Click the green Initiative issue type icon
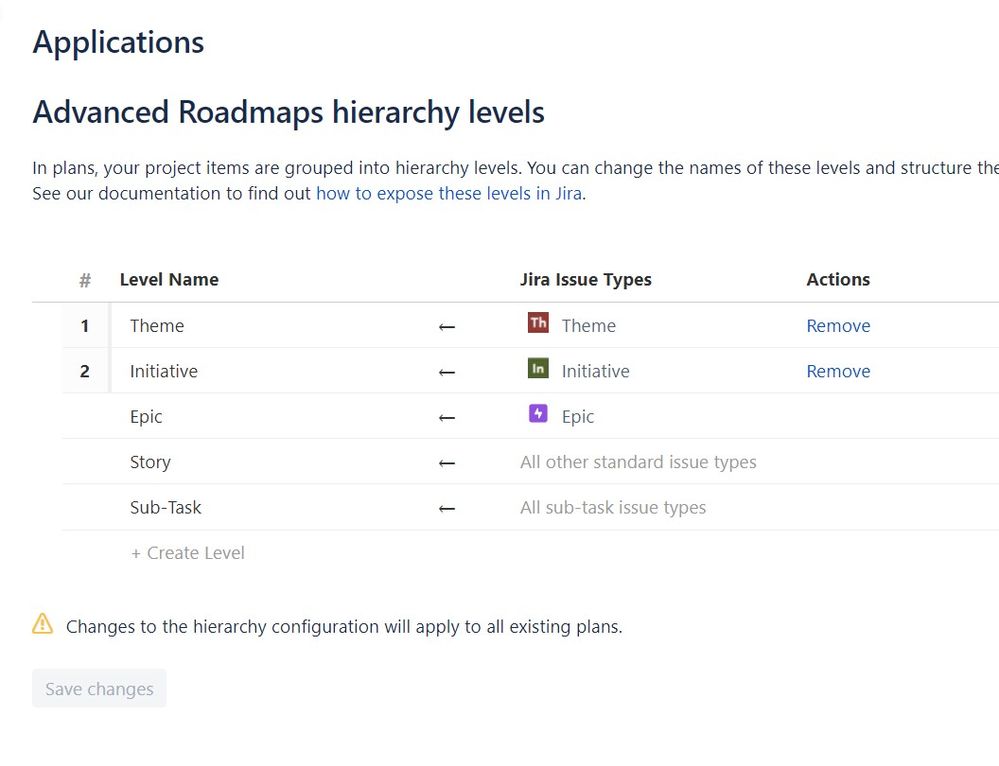The image size is (999, 766). click(538, 368)
